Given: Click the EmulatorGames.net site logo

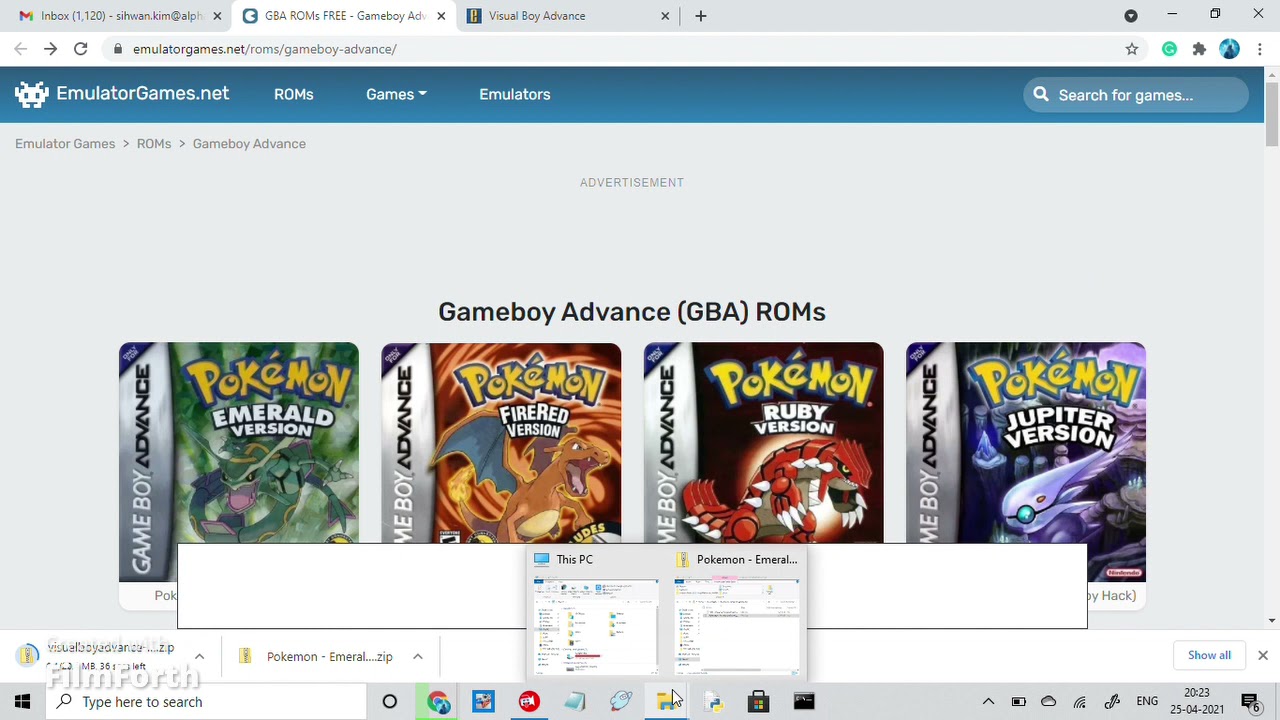Looking at the screenshot, I should pos(122,94).
